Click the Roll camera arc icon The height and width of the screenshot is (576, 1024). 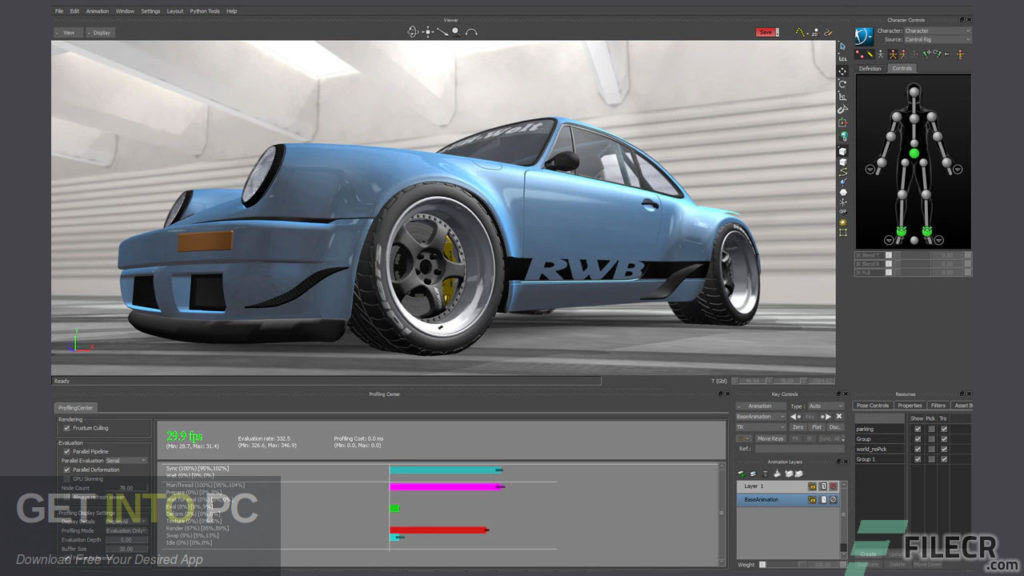tap(472, 32)
